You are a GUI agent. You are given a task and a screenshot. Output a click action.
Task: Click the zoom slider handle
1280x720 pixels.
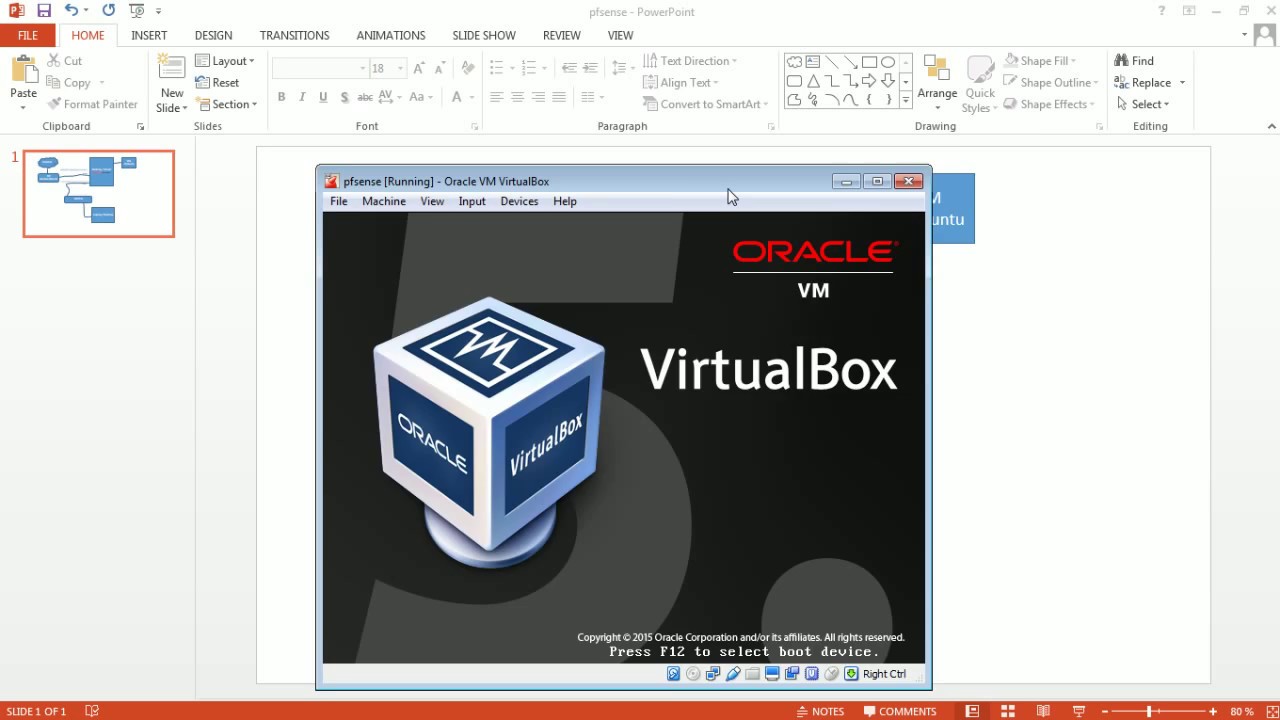tap(1149, 711)
